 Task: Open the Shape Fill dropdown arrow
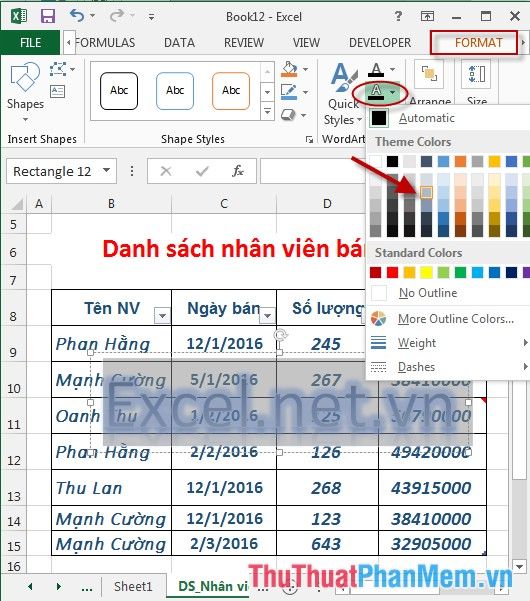tap(305, 69)
